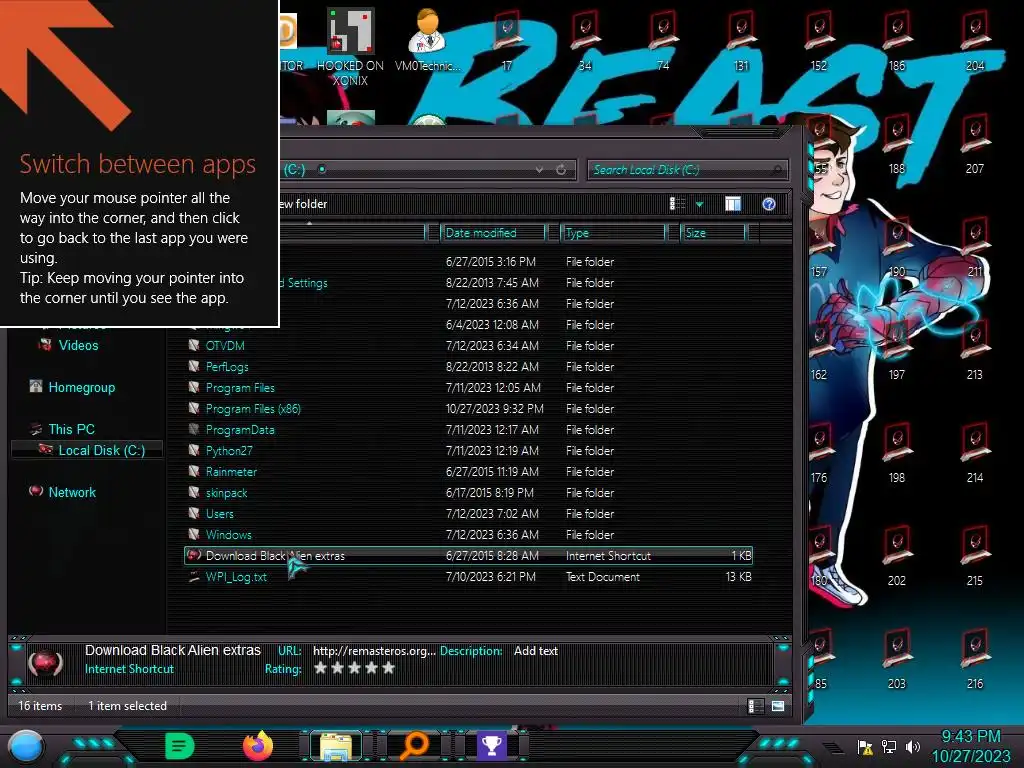The height and width of the screenshot is (768, 1024).
Task: Switch to large icons view via status bar
Action: click(x=778, y=706)
